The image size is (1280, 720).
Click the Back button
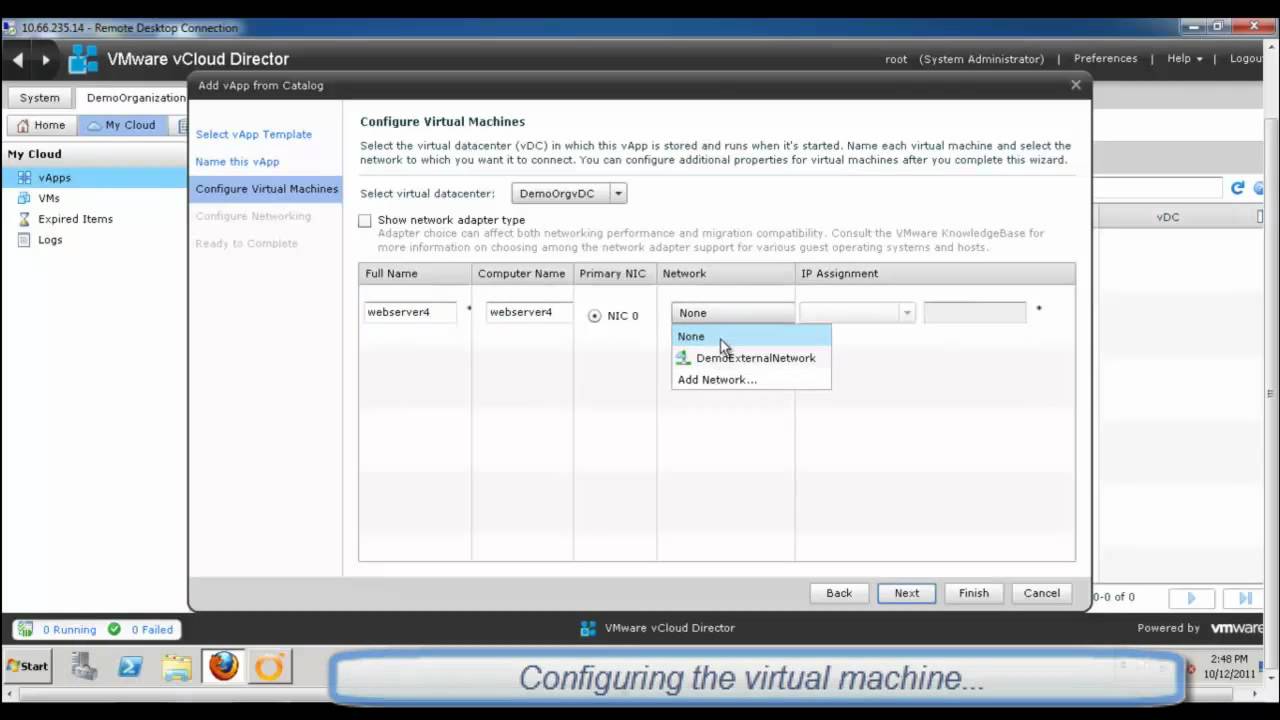[839, 593]
